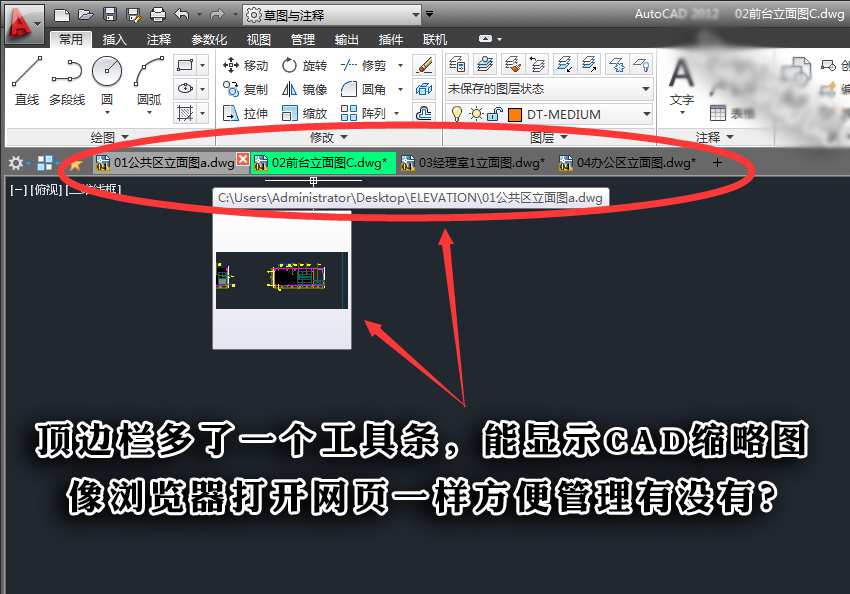Toggle the layer lock padlock icon
Image resolution: width=850 pixels, height=594 pixels.
[x=495, y=114]
